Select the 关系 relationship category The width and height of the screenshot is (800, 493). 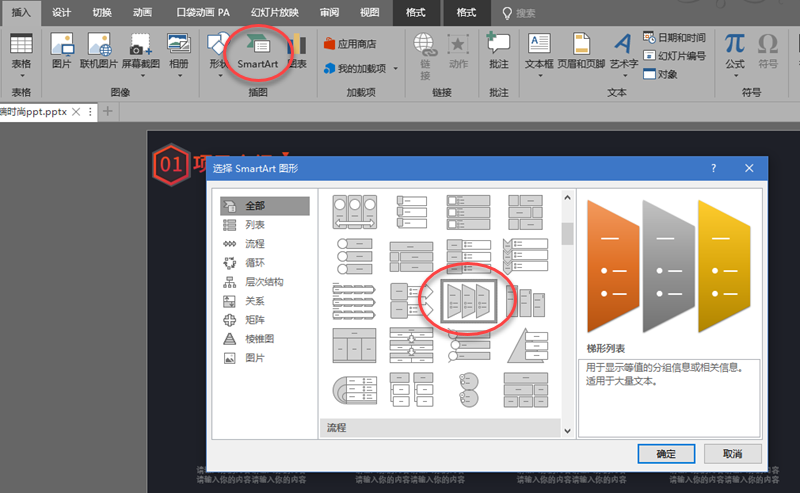coord(265,301)
